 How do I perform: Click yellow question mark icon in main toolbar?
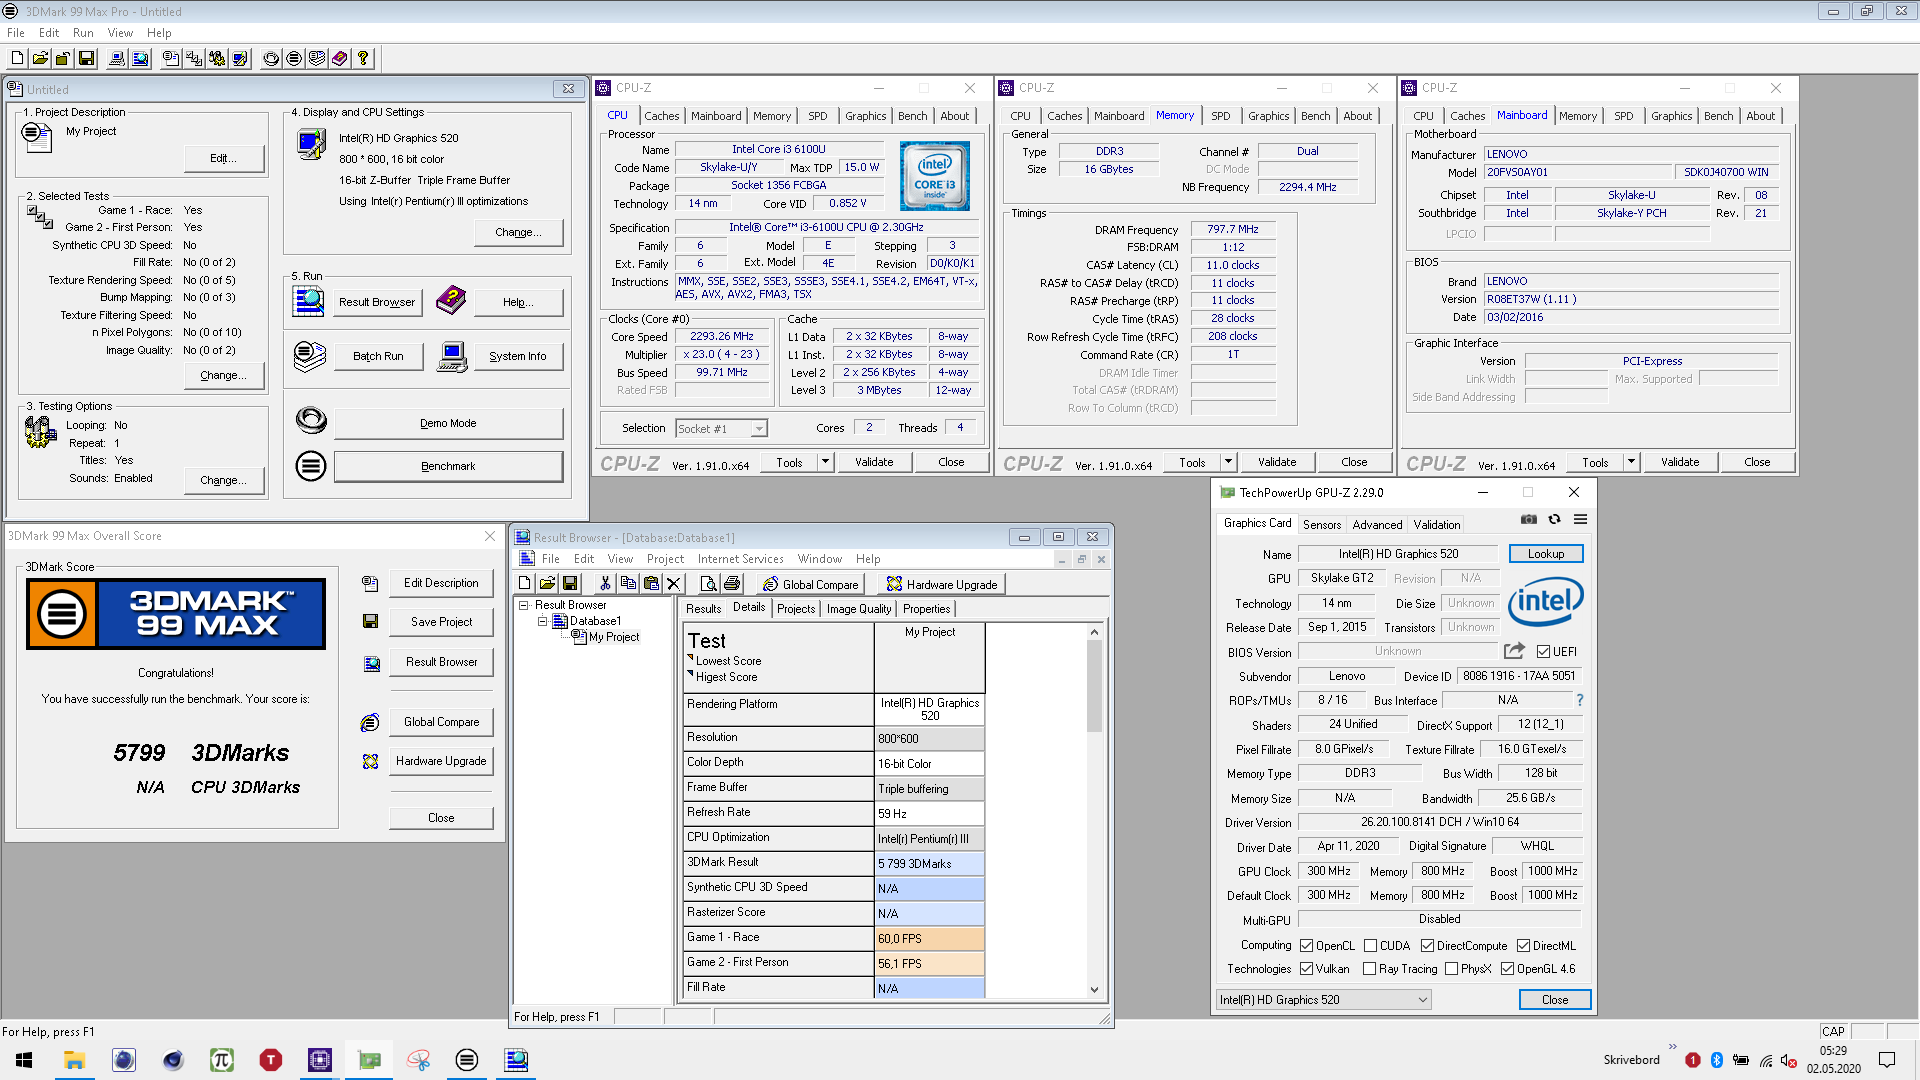pyautogui.click(x=363, y=59)
